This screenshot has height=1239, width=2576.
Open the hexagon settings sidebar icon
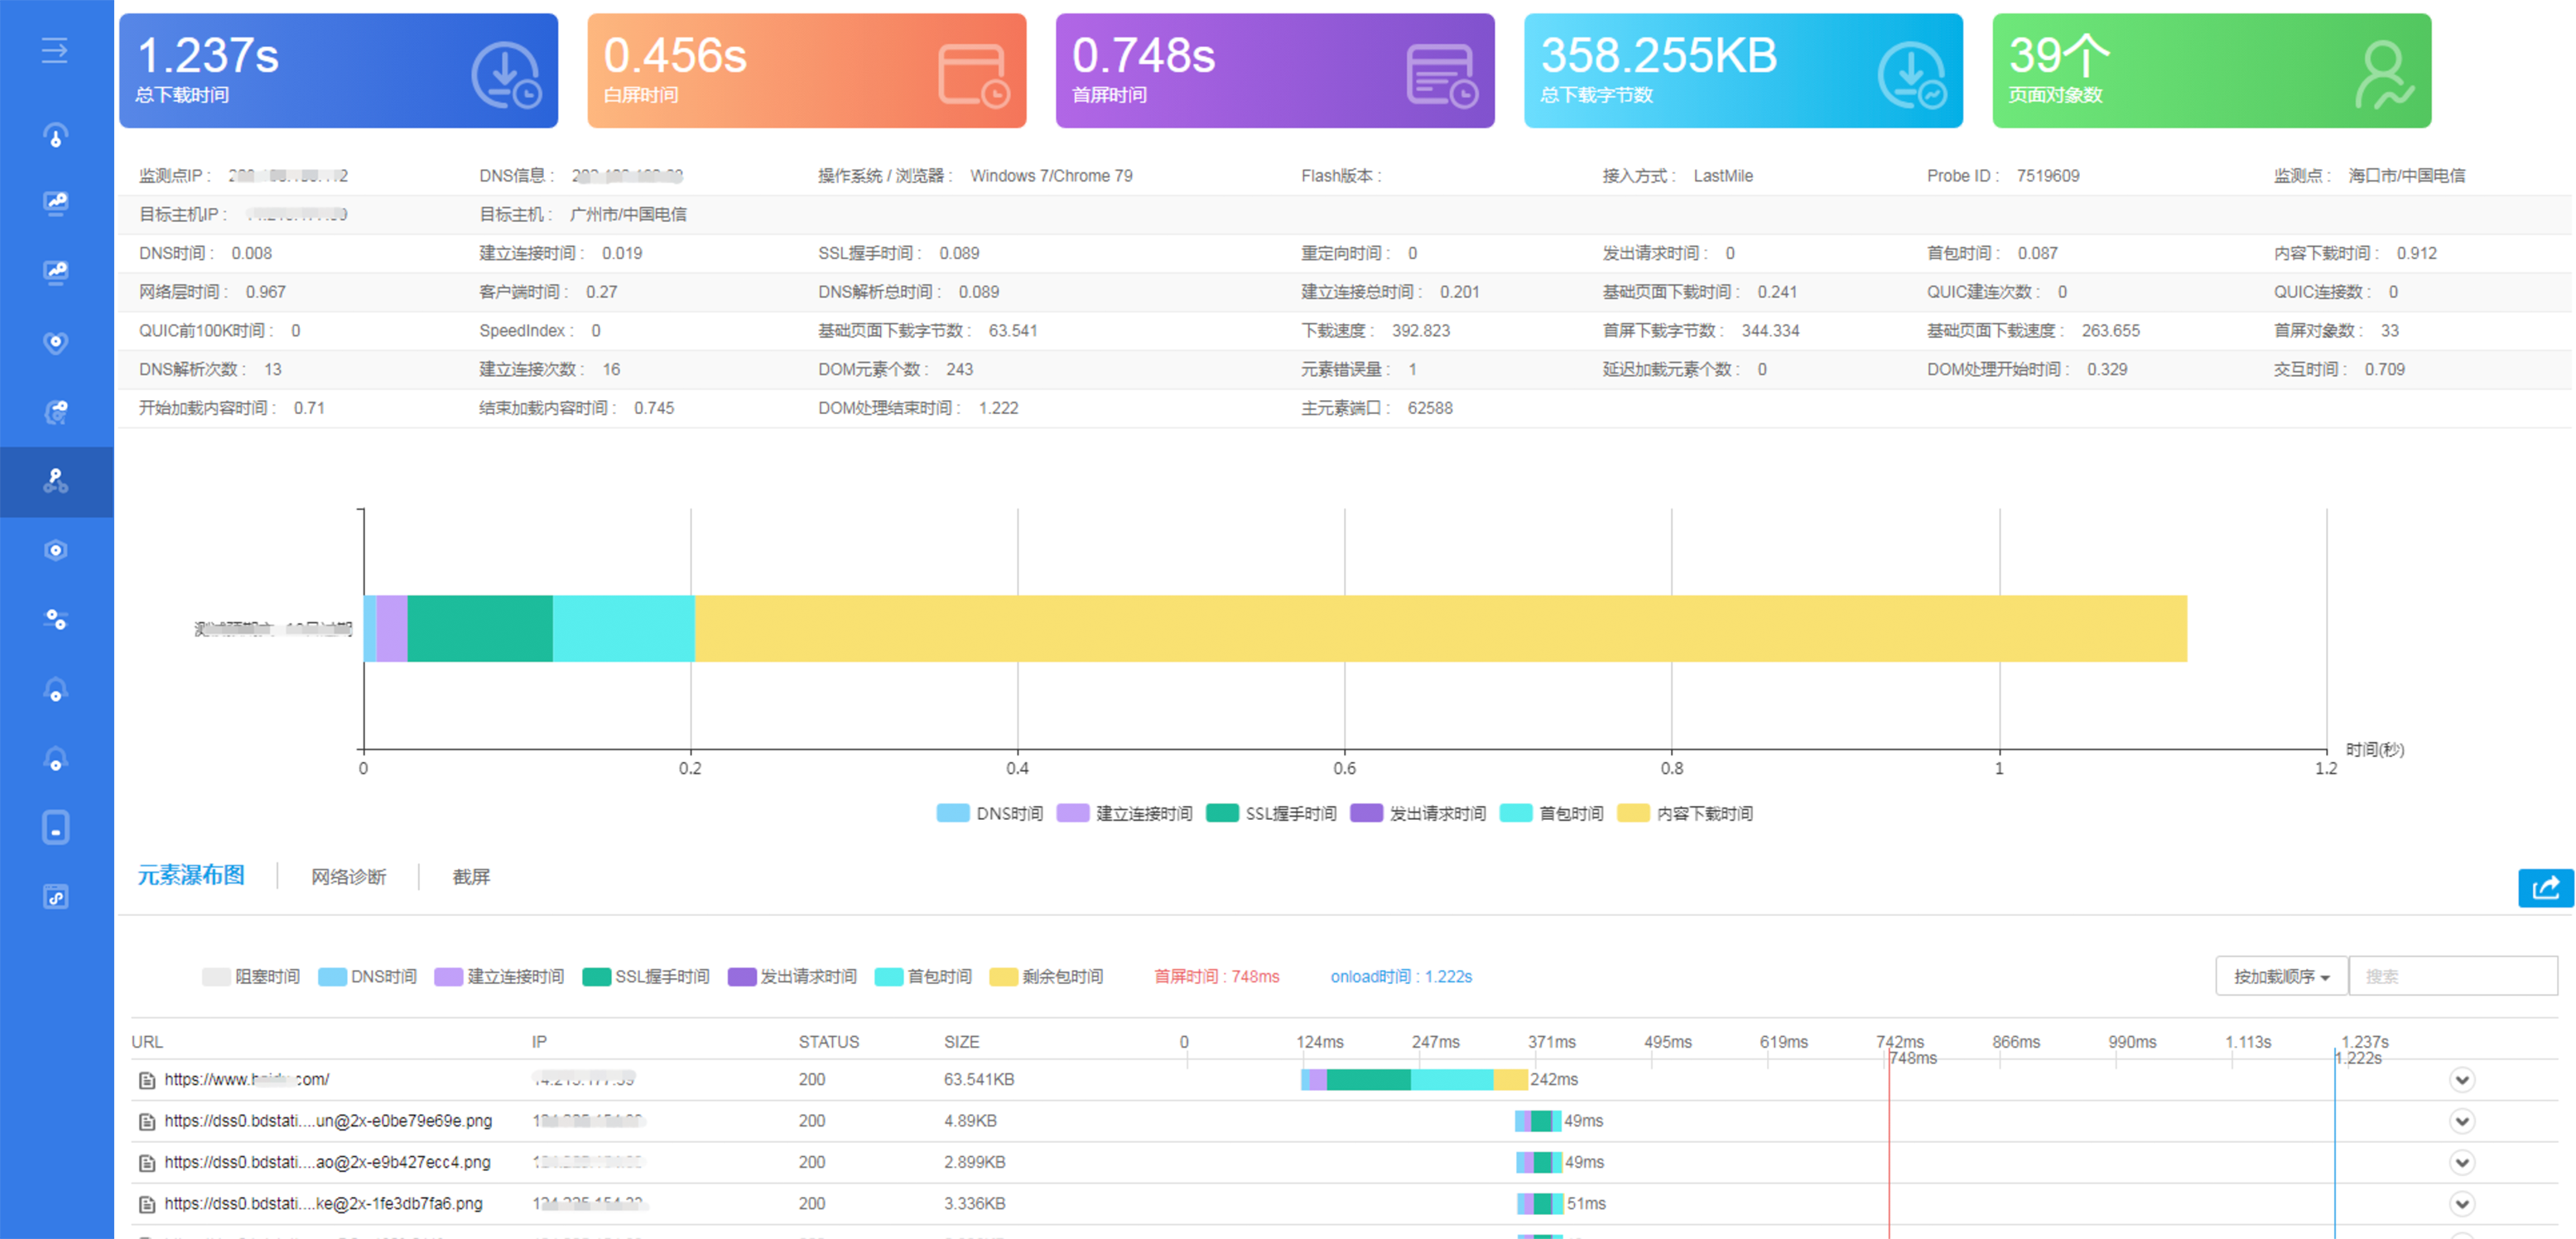(56, 551)
